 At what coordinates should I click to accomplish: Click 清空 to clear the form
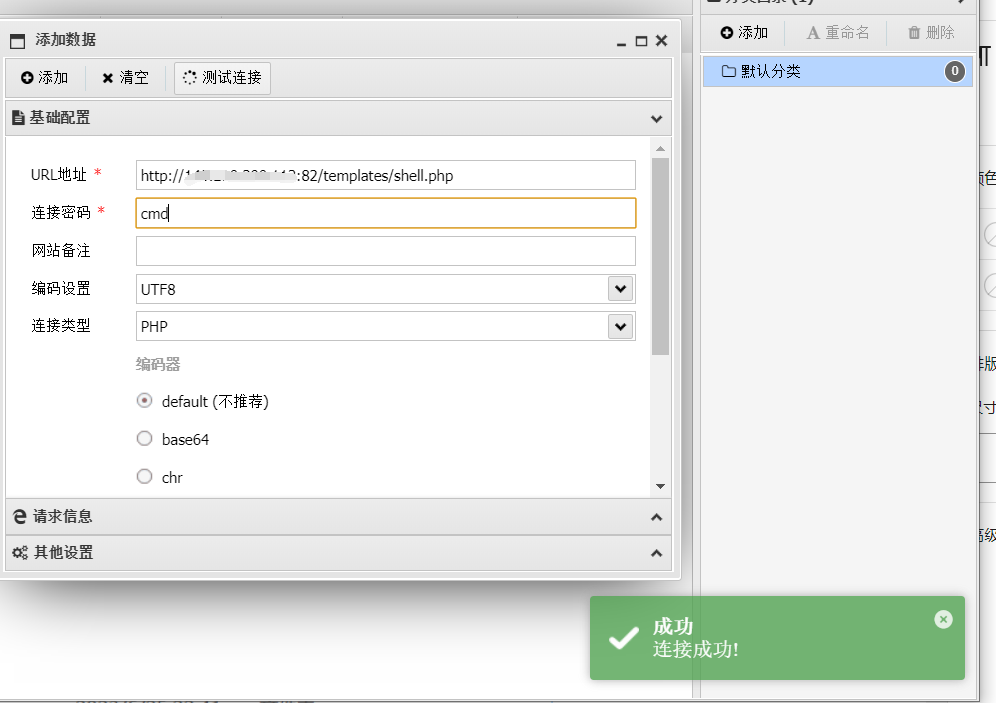(125, 77)
